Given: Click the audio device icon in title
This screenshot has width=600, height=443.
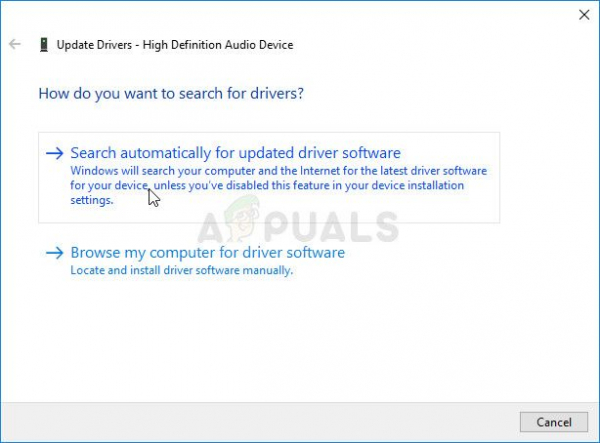Looking at the screenshot, I should tap(44, 45).
